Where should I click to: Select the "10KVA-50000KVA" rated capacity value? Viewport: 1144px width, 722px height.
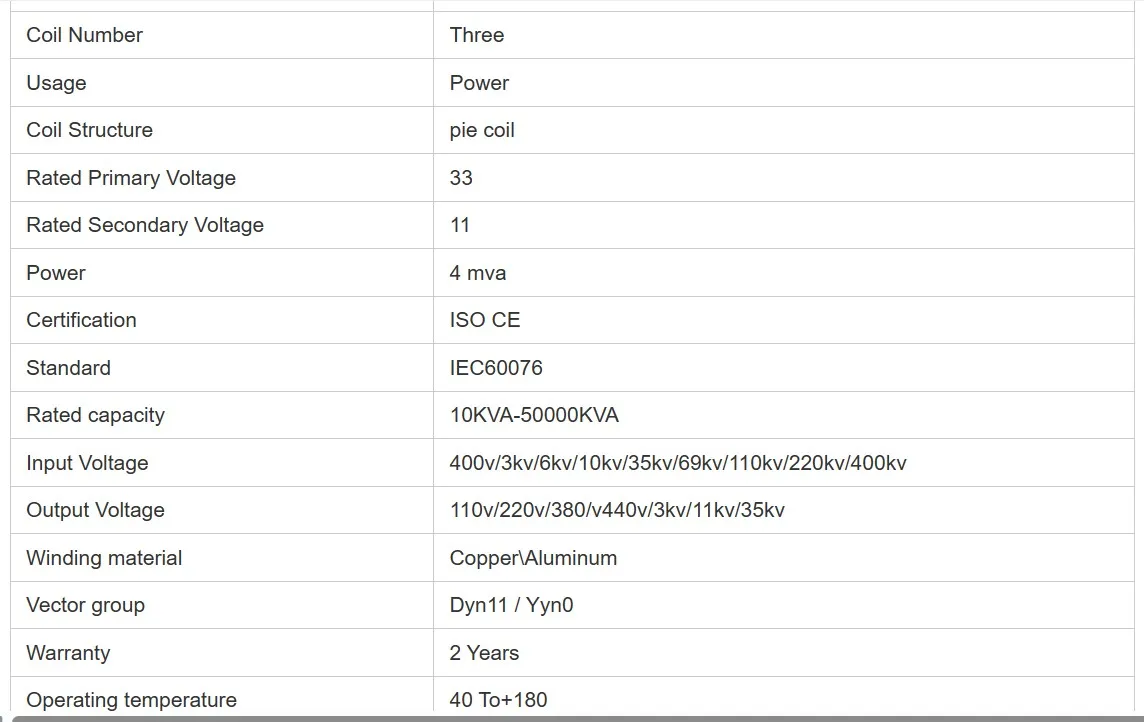pyautogui.click(x=534, y=415)
